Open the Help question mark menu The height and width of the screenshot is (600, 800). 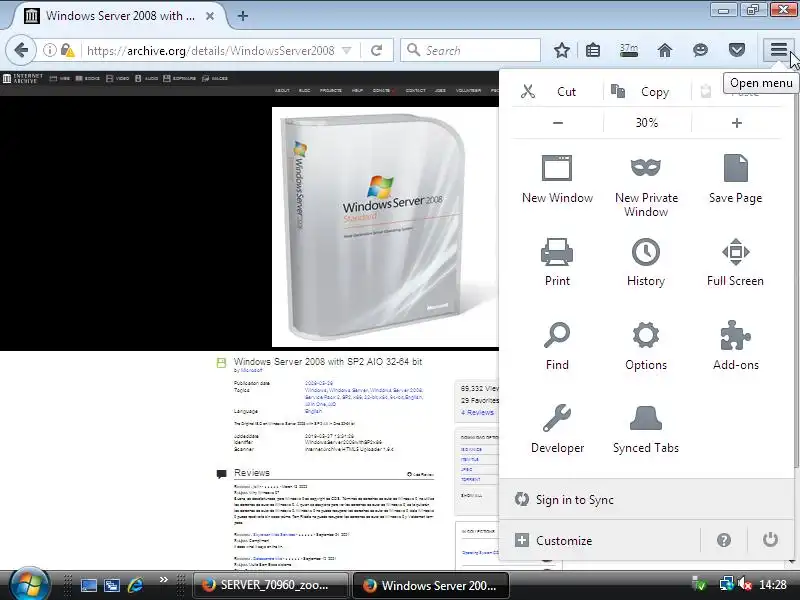(723, 540)
